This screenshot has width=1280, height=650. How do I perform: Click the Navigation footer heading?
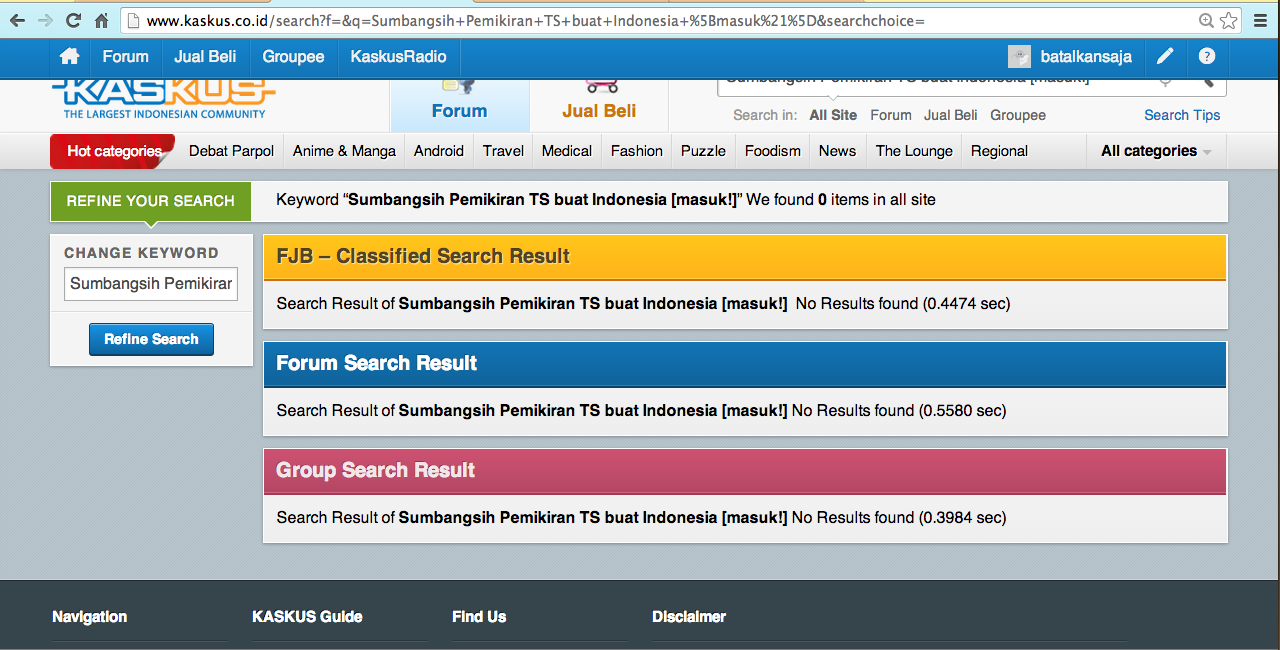click(90, 617)
